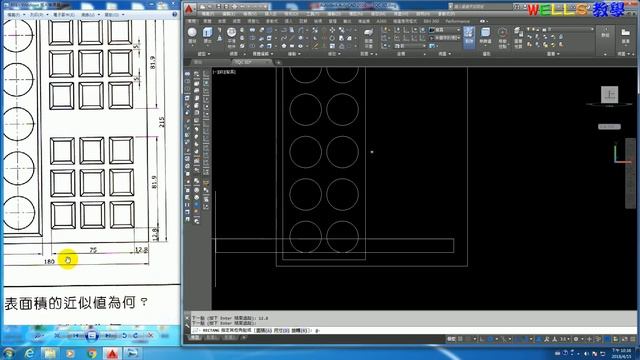Expand the 圖層 layers panel
Viewport: 640px width, 360px height.
[553, 54]
